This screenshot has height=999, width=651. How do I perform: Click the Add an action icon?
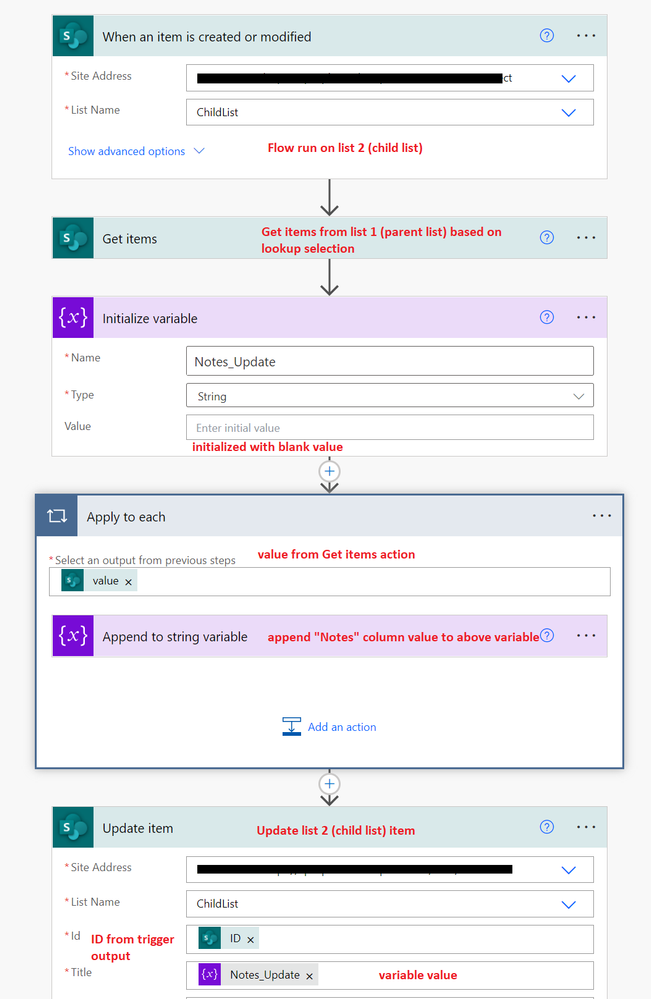pos(291,726)
